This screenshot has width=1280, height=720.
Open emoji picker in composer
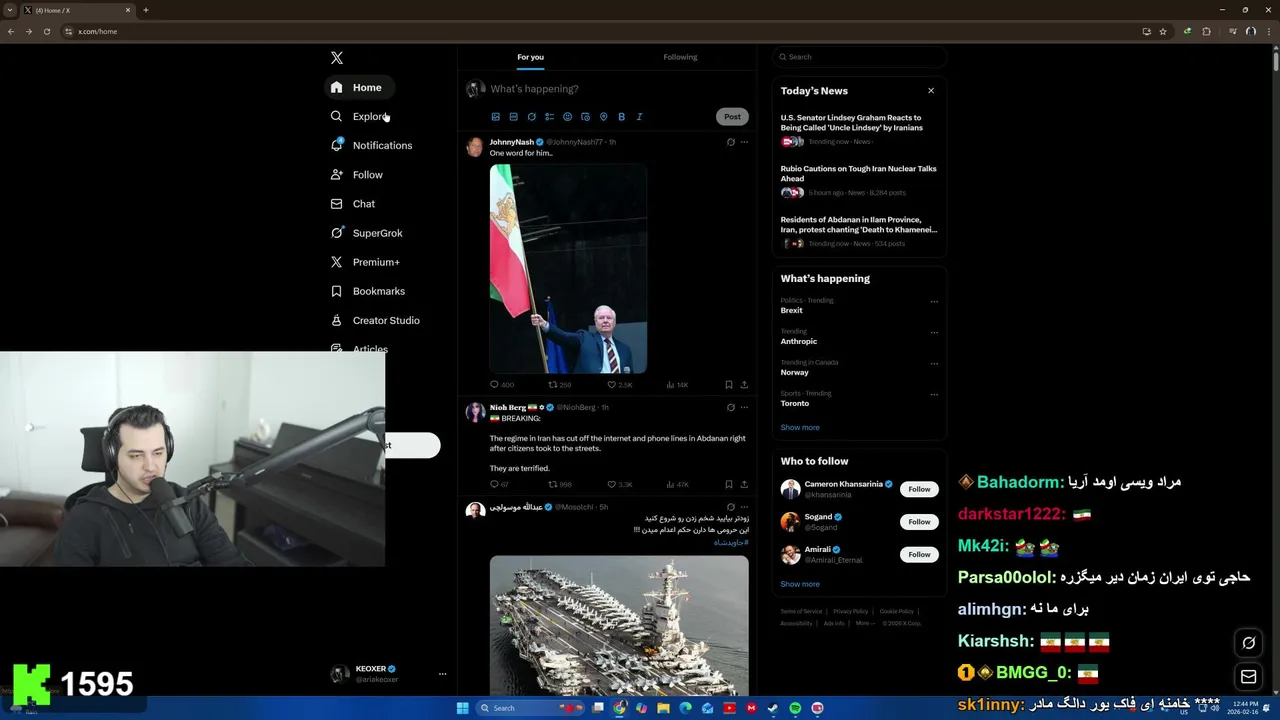point(567,117)
